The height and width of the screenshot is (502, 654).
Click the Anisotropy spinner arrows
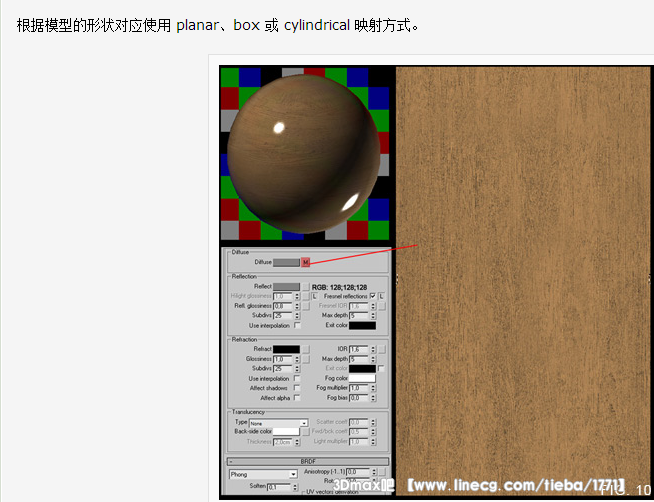[x=374, y=472]
